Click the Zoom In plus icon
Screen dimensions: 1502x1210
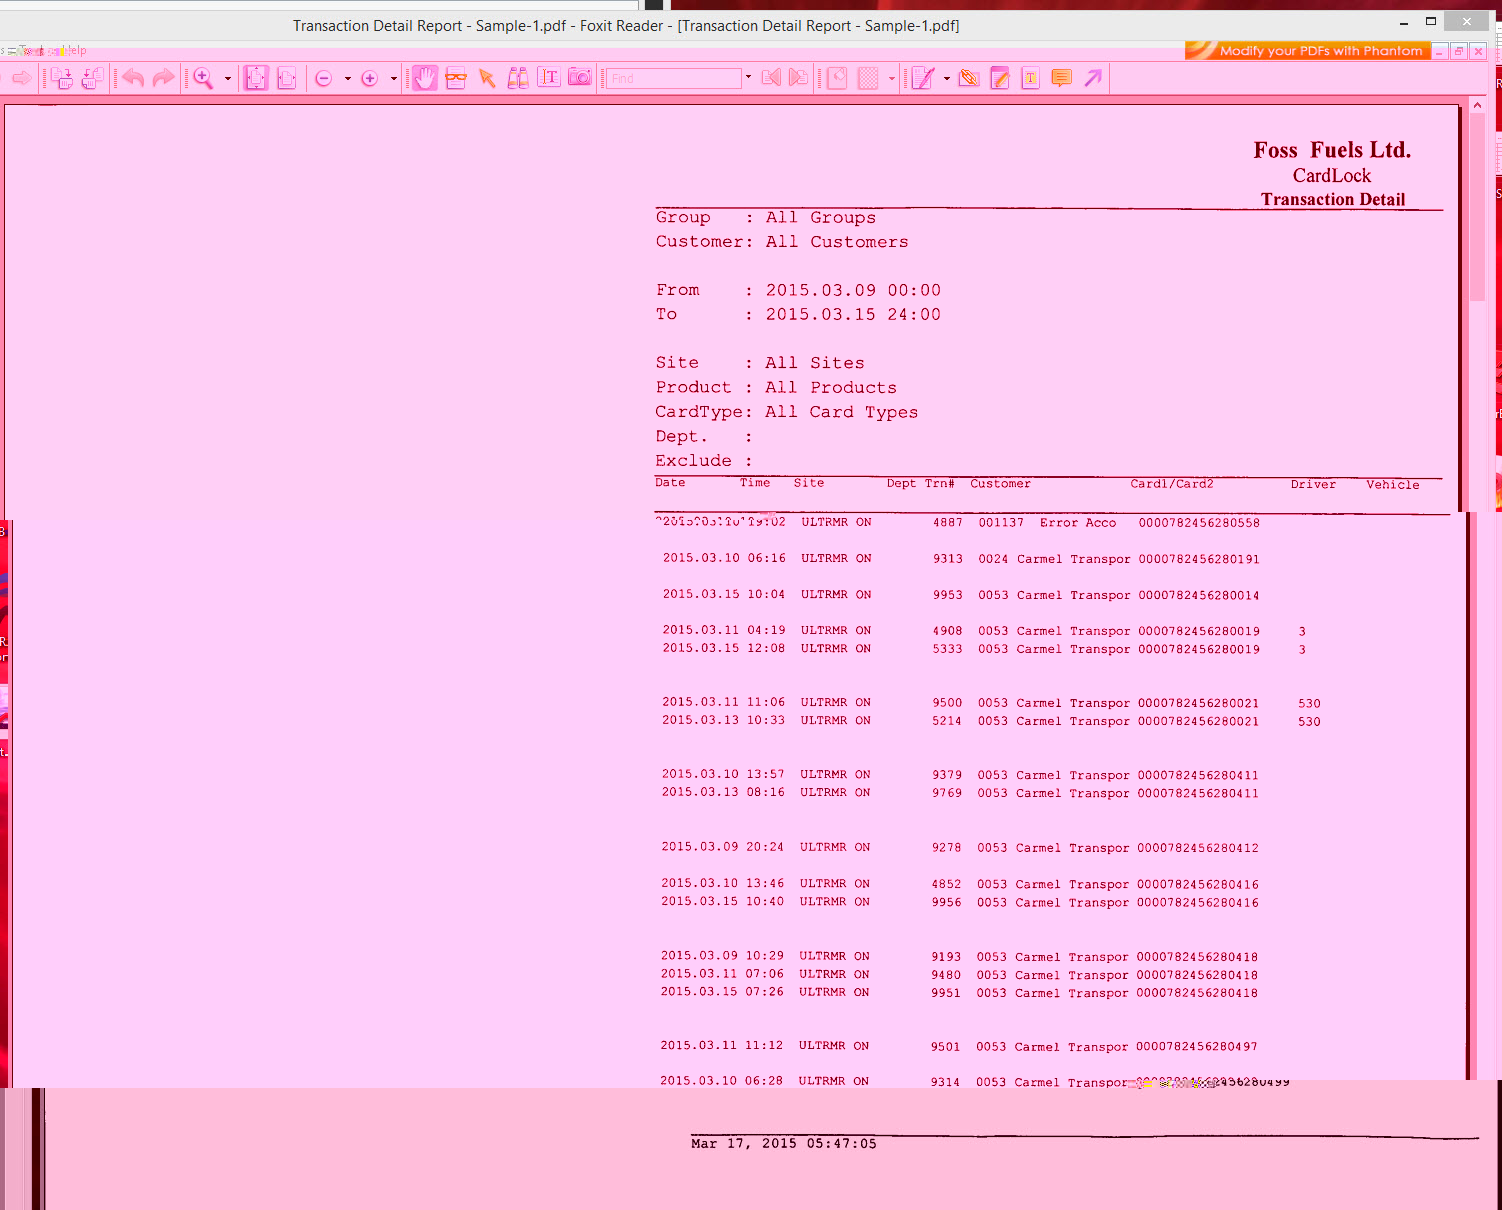[x=370, y=78]
